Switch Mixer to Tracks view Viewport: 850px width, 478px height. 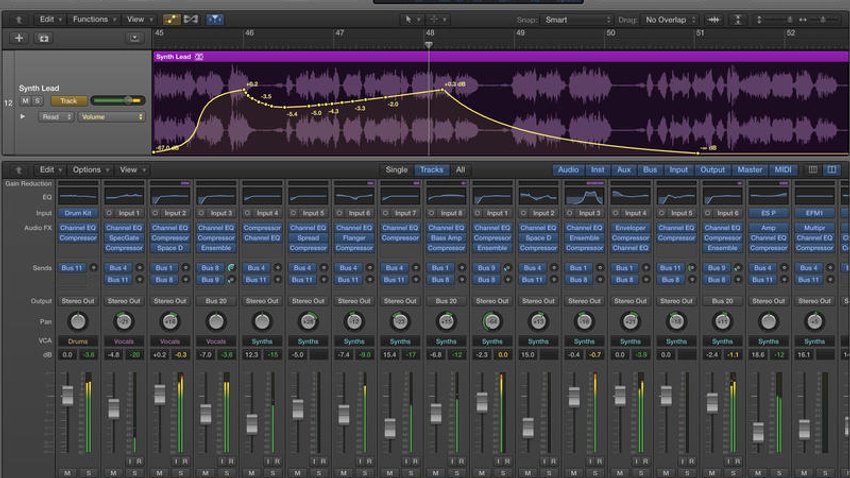click(432, 170)
